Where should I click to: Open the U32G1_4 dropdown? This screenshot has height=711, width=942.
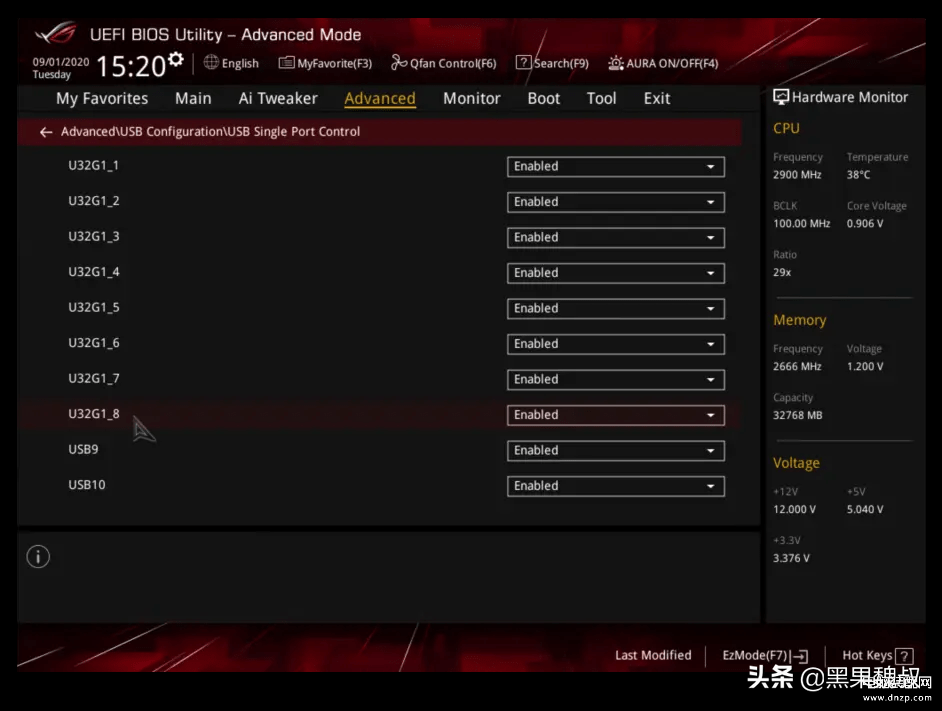point(616,273)
